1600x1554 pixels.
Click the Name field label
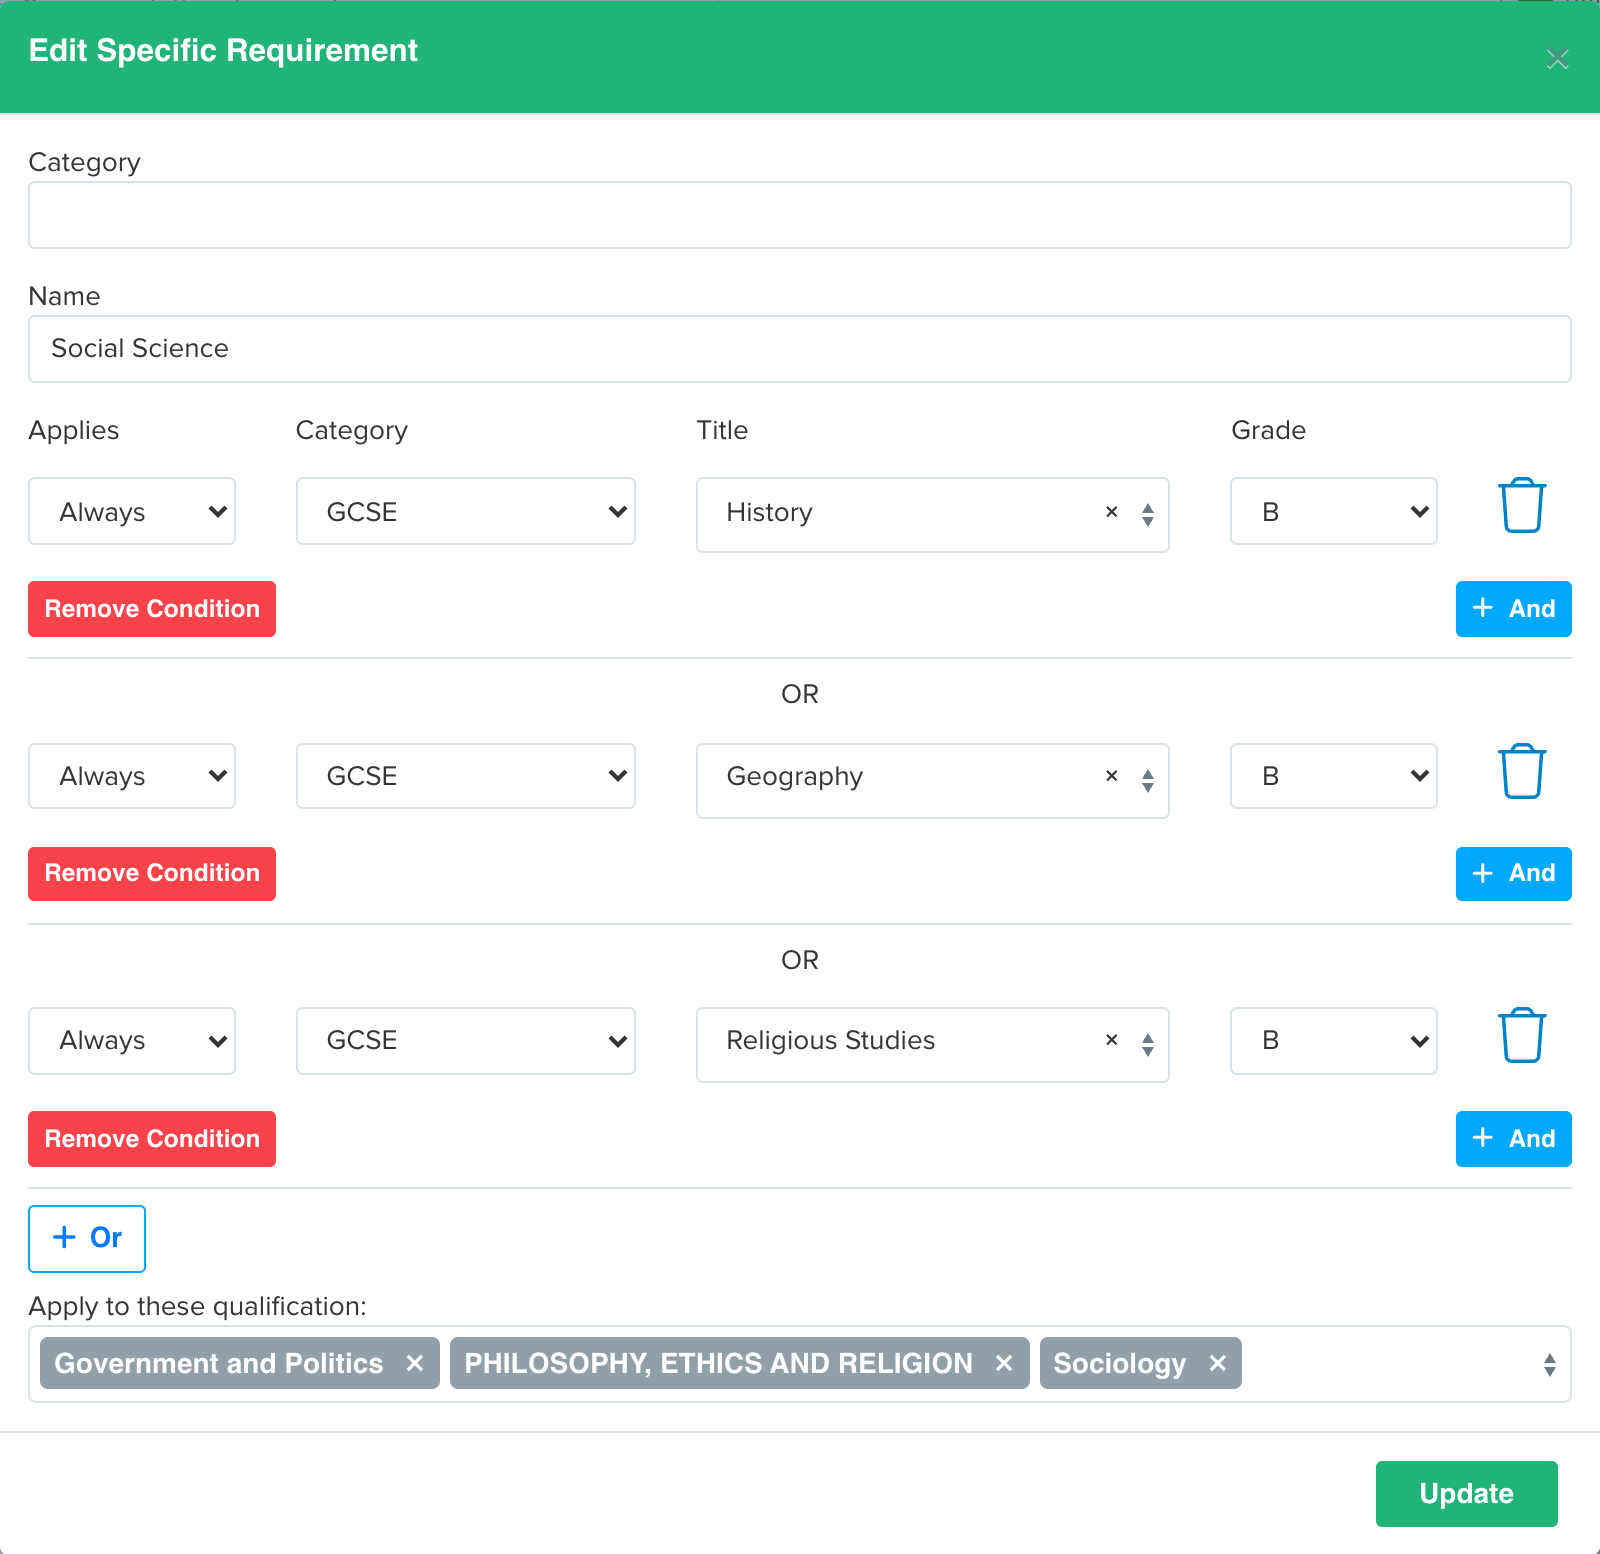65,296
